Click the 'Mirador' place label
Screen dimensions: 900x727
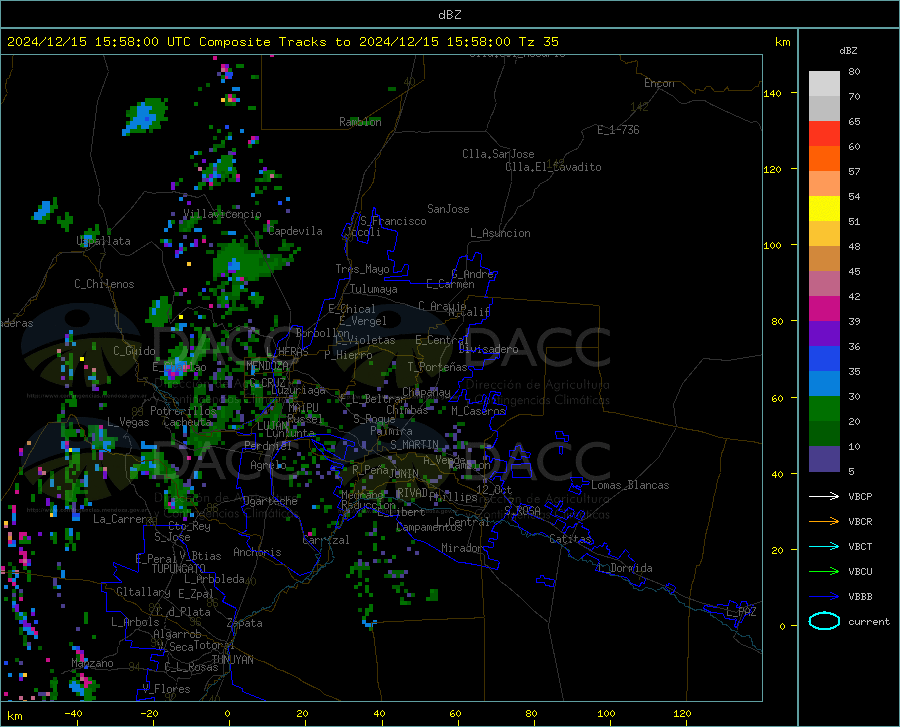coord(462,549)
